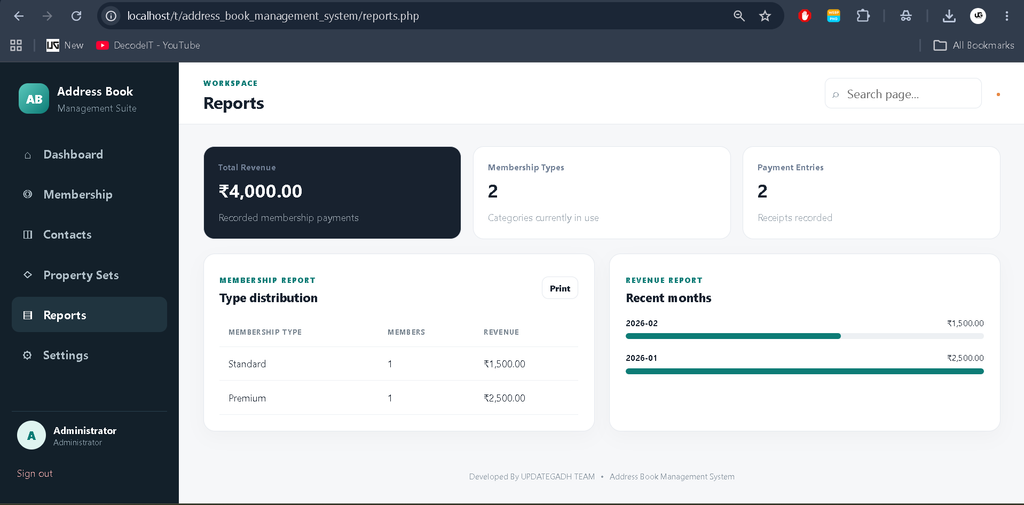The image size is (1024, 505).
Task: Click the Property Sets diamond icon
Action: coord(27,275)
